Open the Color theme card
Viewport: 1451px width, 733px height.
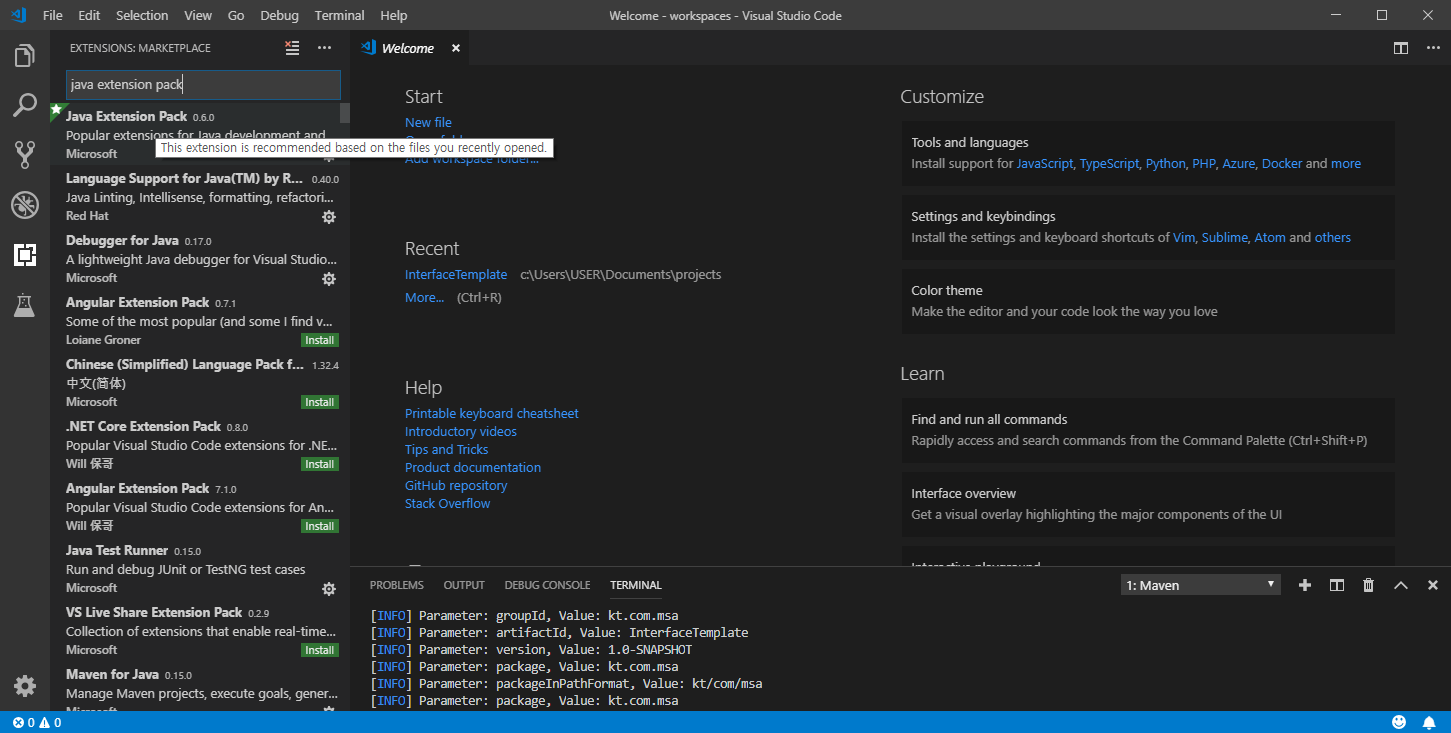pyautogui.click(x=1148, y=301)
